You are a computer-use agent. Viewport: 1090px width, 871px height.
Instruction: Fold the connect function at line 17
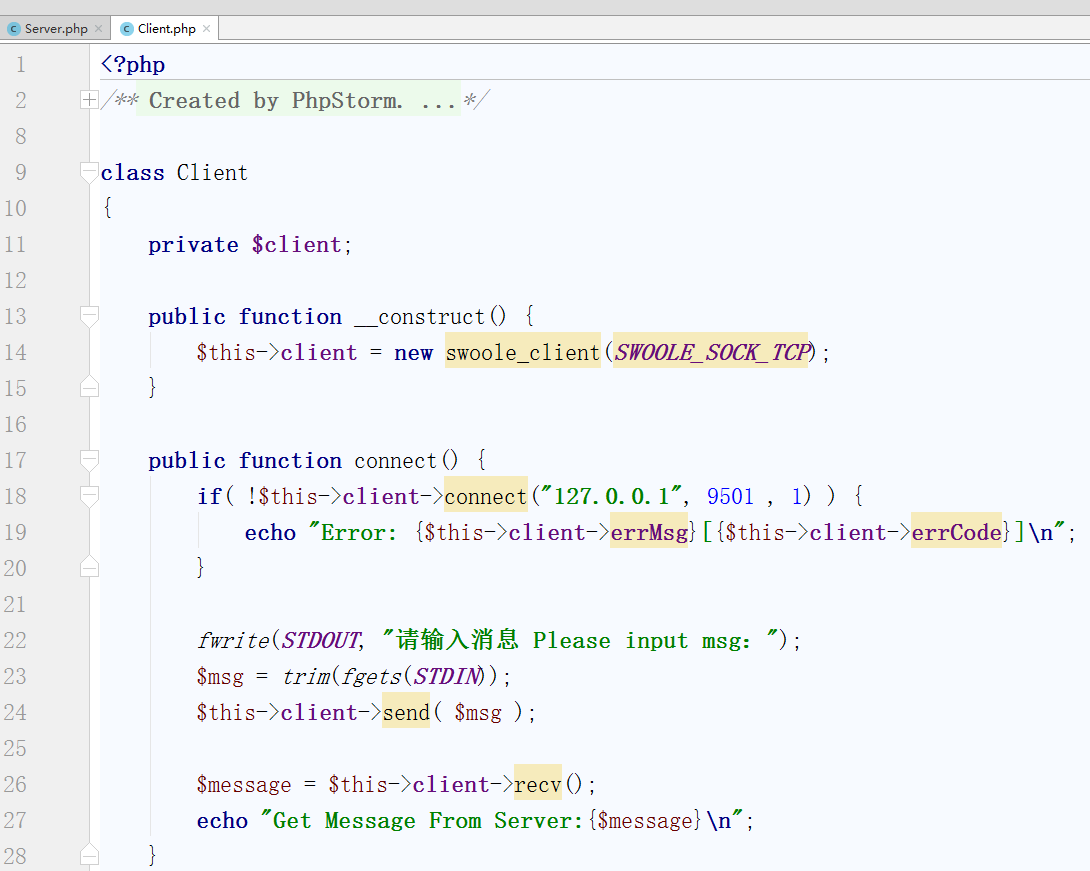click(89, 460)
